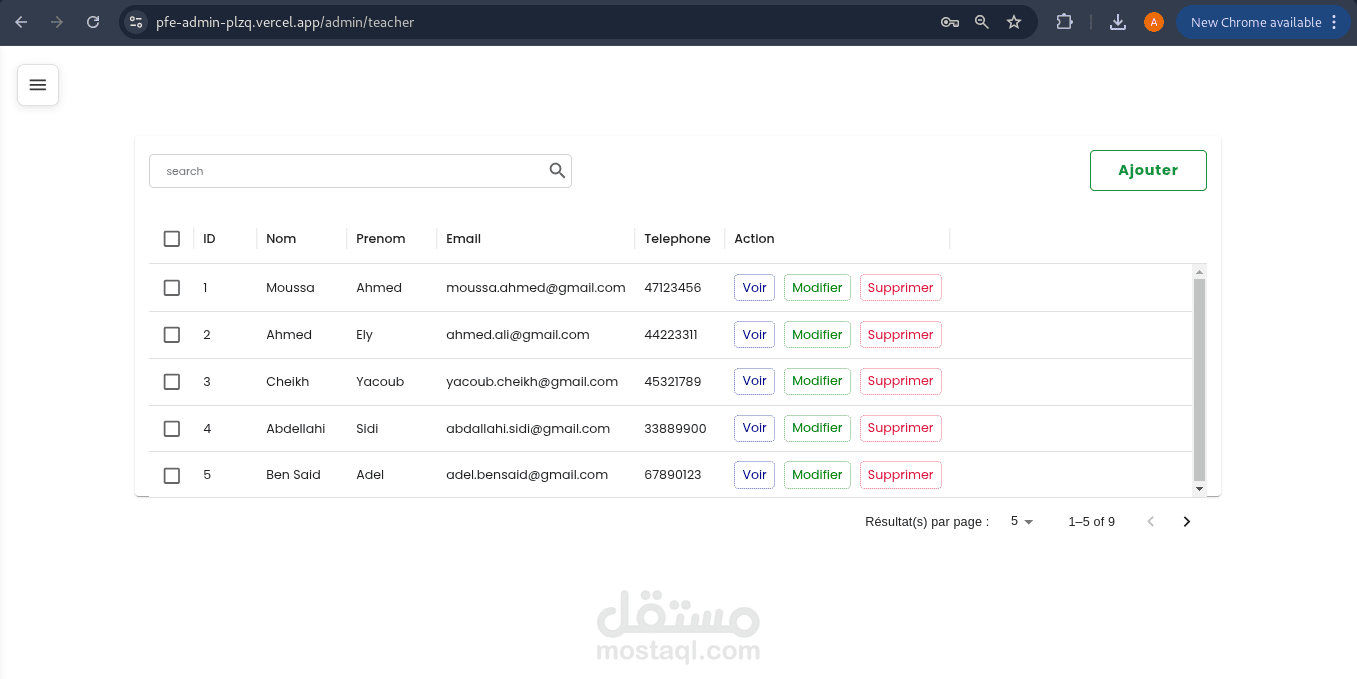Screen dimensions: 1357x679
Task: Open the browser zoom indicator icon
Action: (x=982, y=22)
